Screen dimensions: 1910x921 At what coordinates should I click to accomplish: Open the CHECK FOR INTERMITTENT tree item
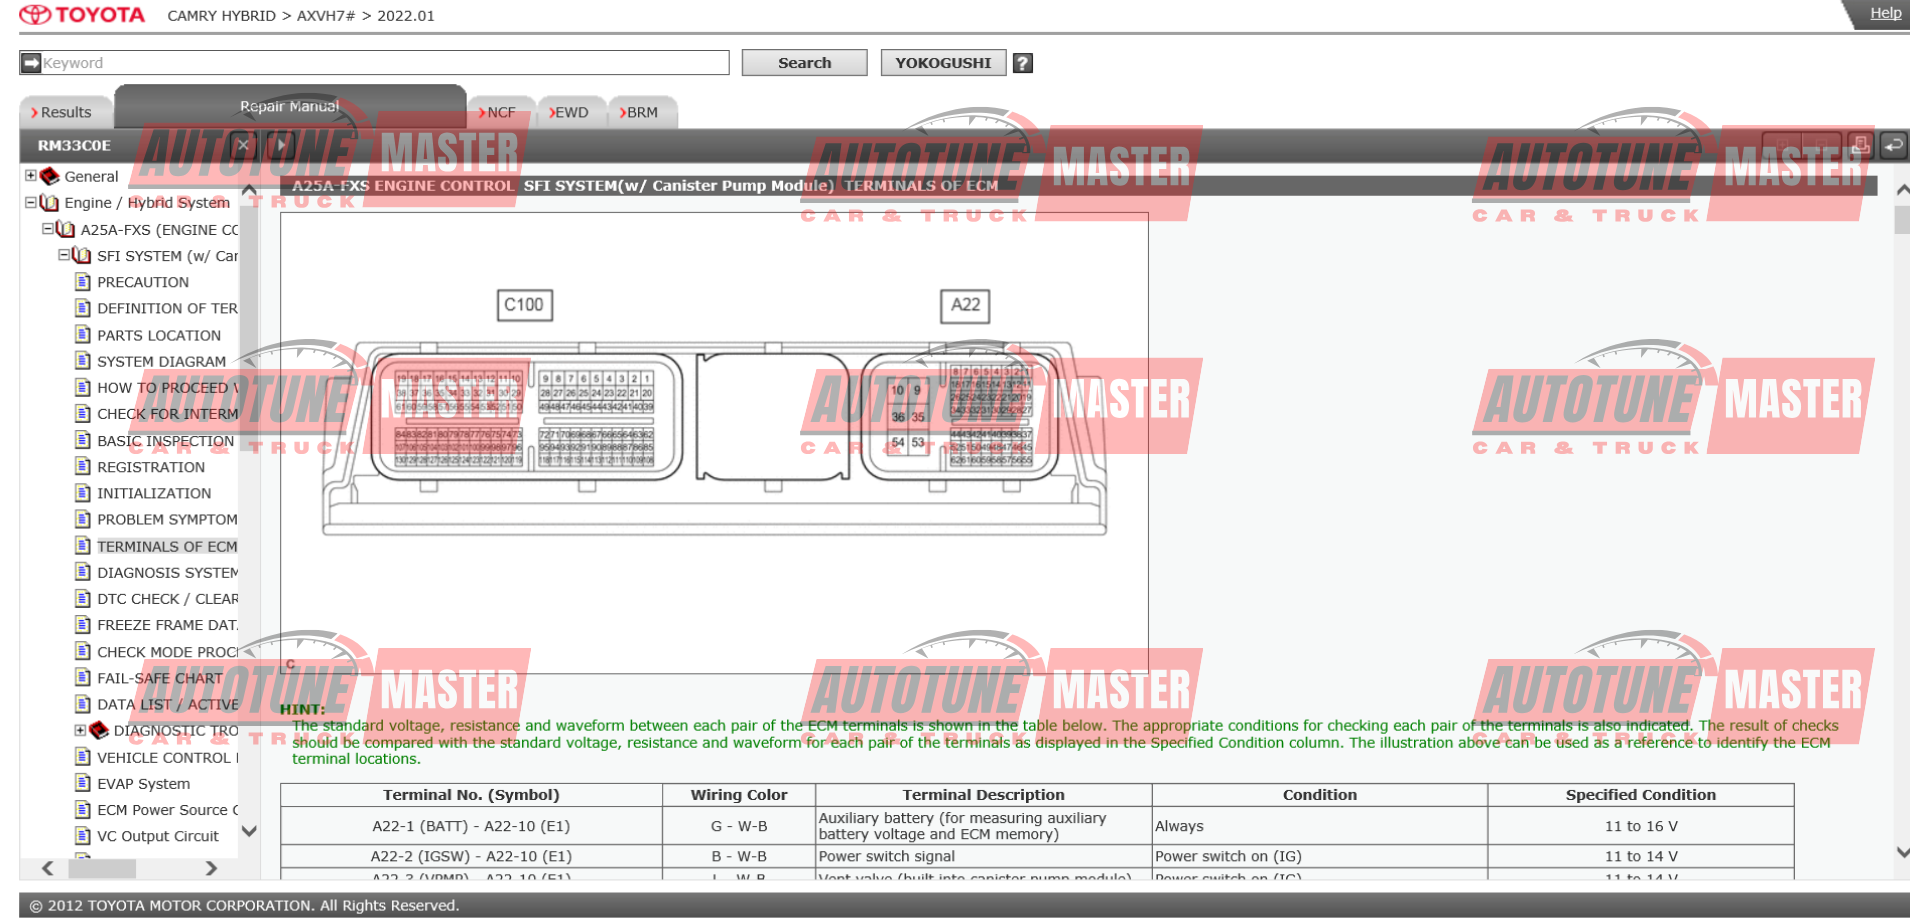tap(167, 414)
